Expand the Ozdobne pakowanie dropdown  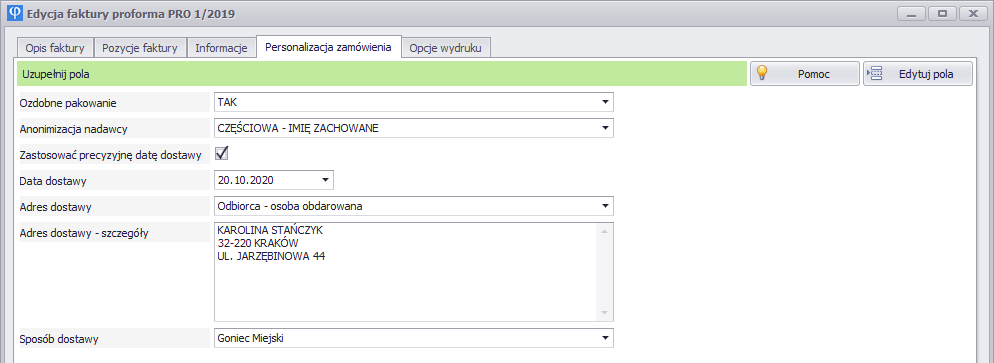tap(605, 102)
